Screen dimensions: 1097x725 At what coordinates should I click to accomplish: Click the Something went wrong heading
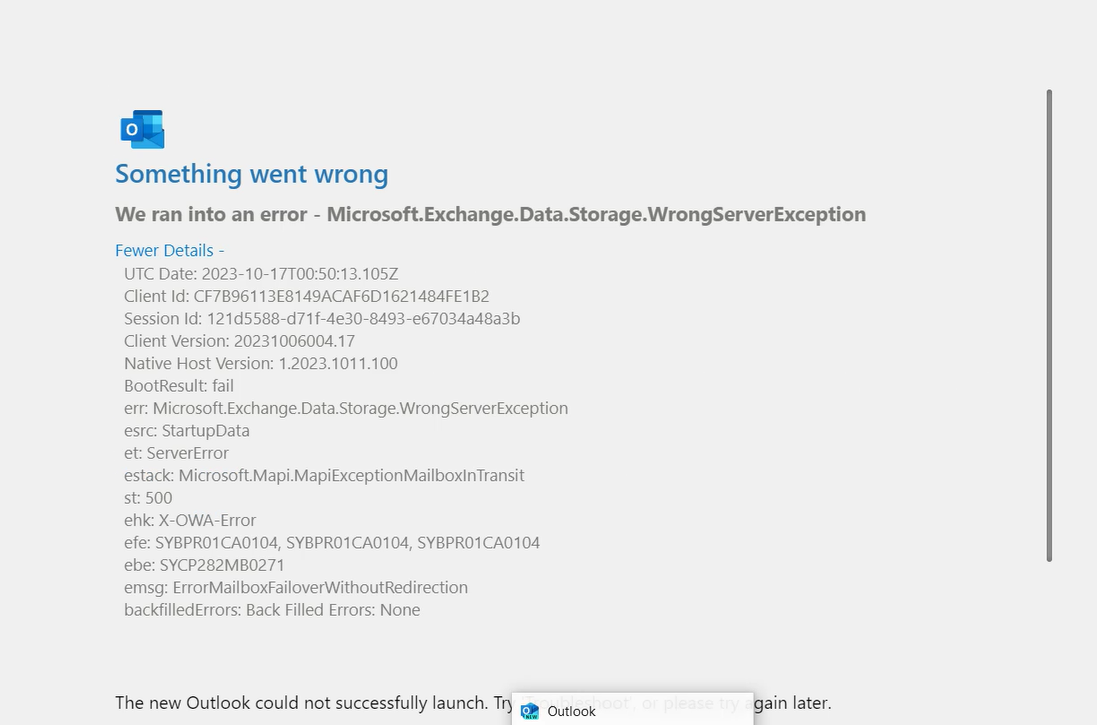pyautogui.click(x=252, y=174)
